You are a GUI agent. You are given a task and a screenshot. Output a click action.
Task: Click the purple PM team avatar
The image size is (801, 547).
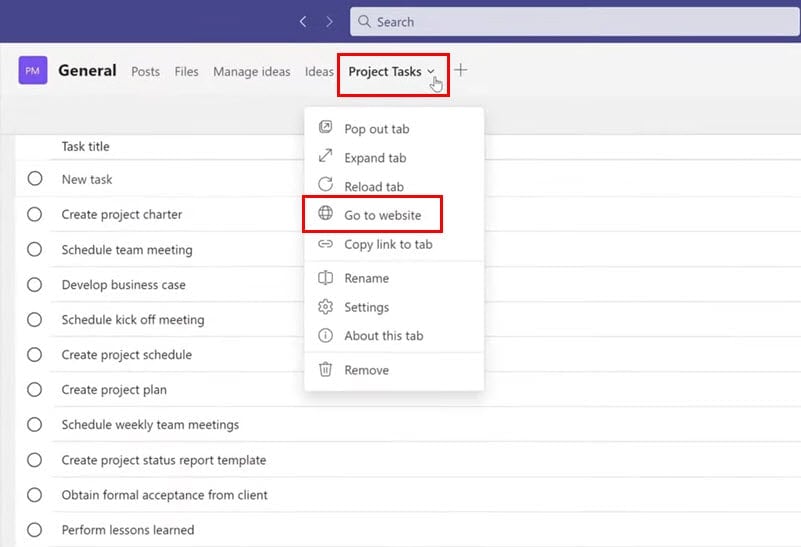(x=33, y=71)
